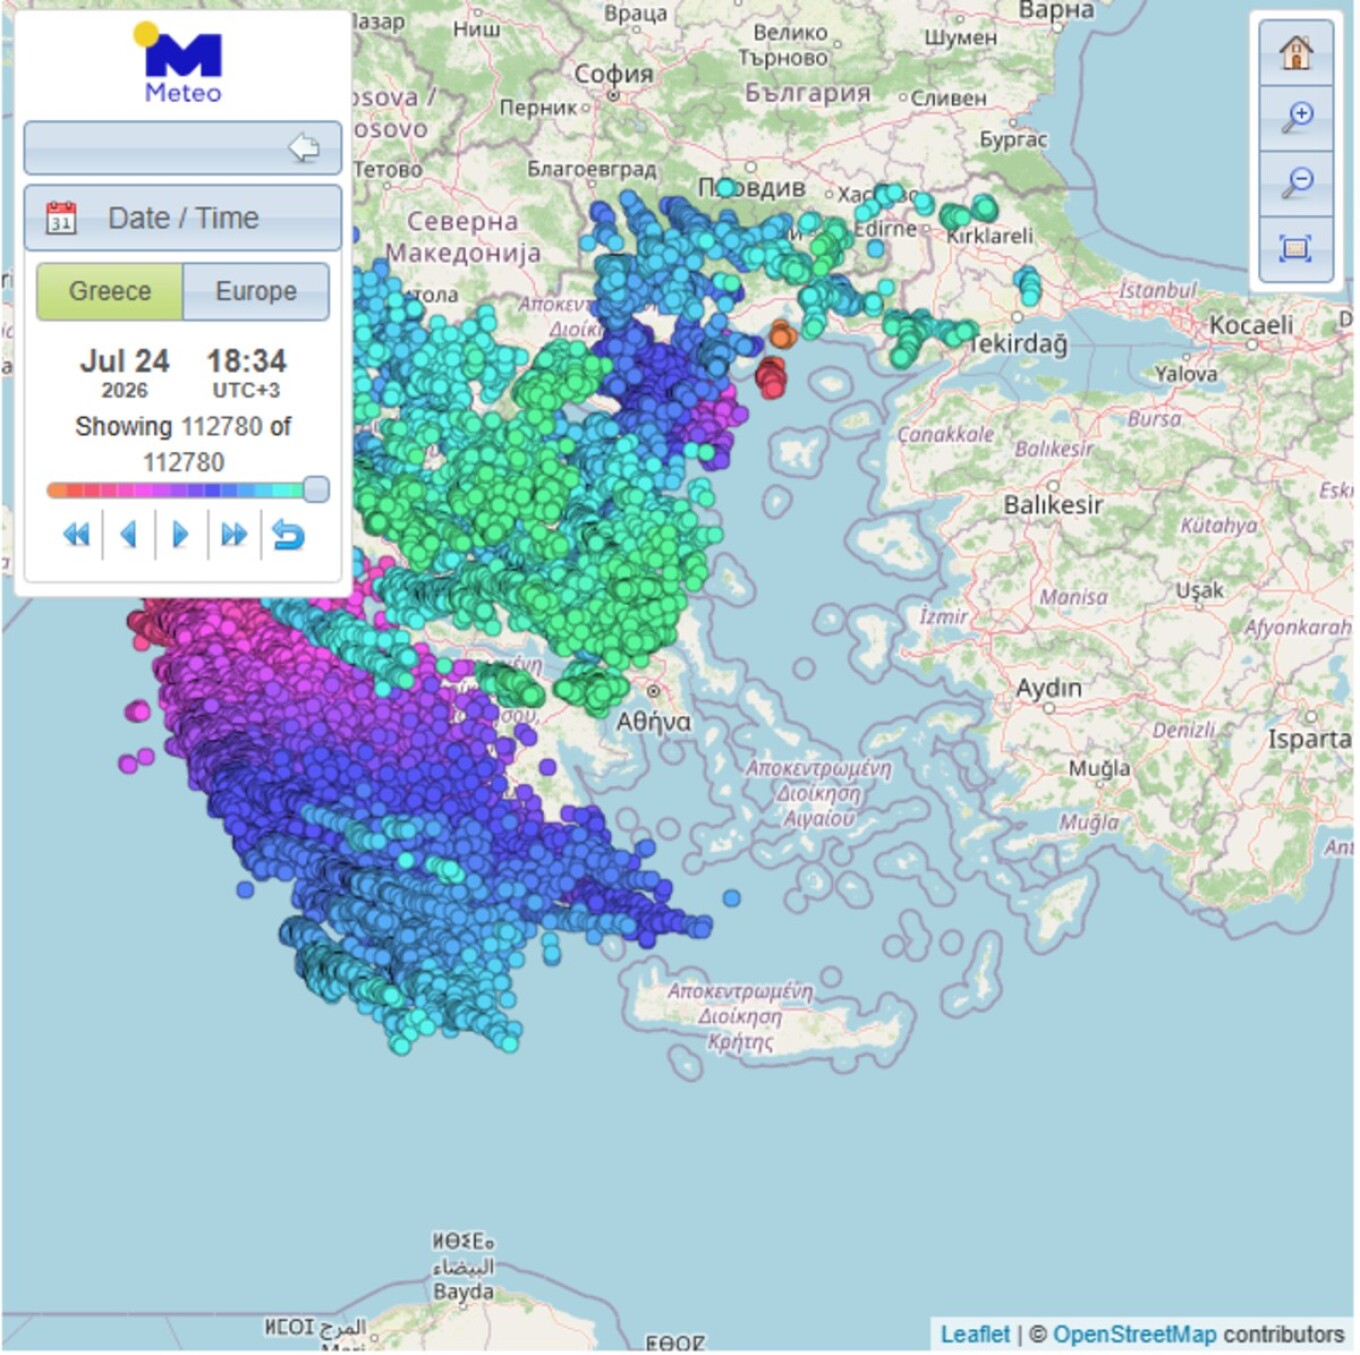Switch to the Europe region tab
This screenshot has width=1360, height=1355.
[256, 291]
